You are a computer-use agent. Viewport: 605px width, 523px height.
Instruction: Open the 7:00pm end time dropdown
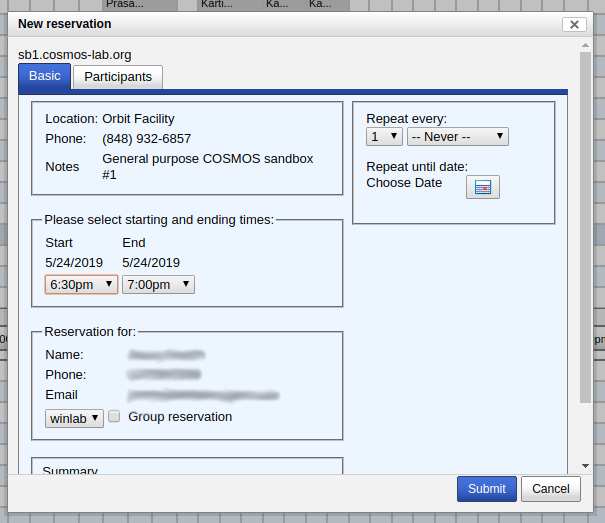click(x=158, y=285)
